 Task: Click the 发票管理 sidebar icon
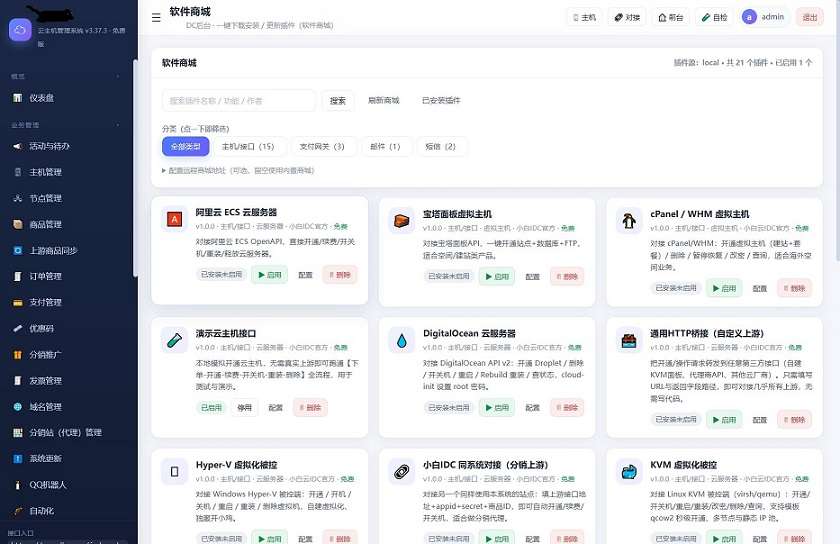point(18,381)
